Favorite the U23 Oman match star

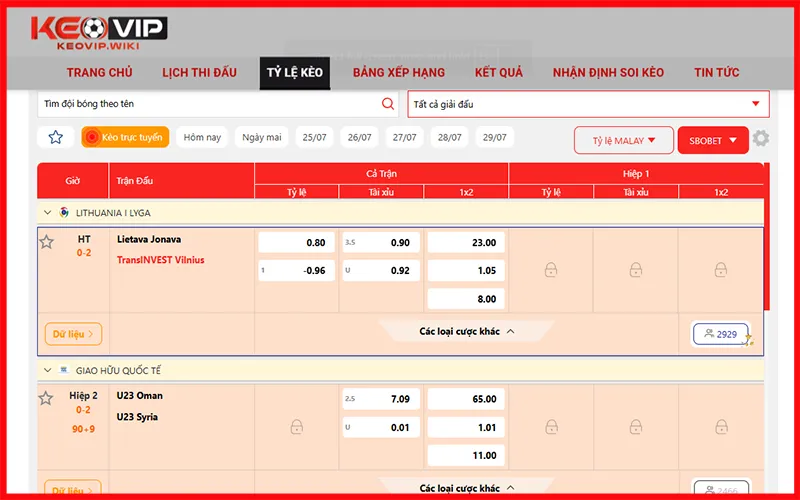46,398
